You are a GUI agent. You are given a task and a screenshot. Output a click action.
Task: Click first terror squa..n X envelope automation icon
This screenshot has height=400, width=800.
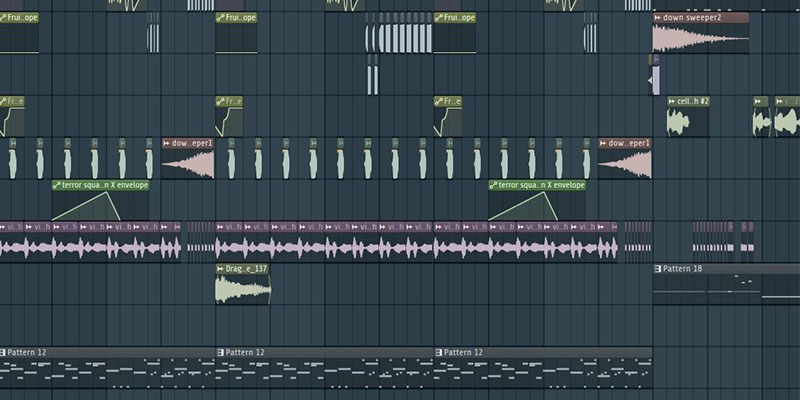point(56,185)
